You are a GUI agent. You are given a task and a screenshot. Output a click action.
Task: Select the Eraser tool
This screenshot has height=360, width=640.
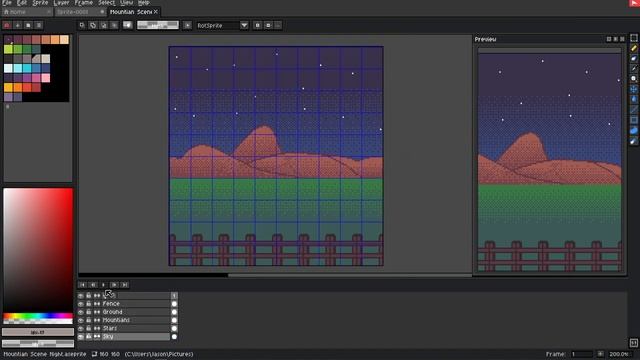(x=633, y=58)
